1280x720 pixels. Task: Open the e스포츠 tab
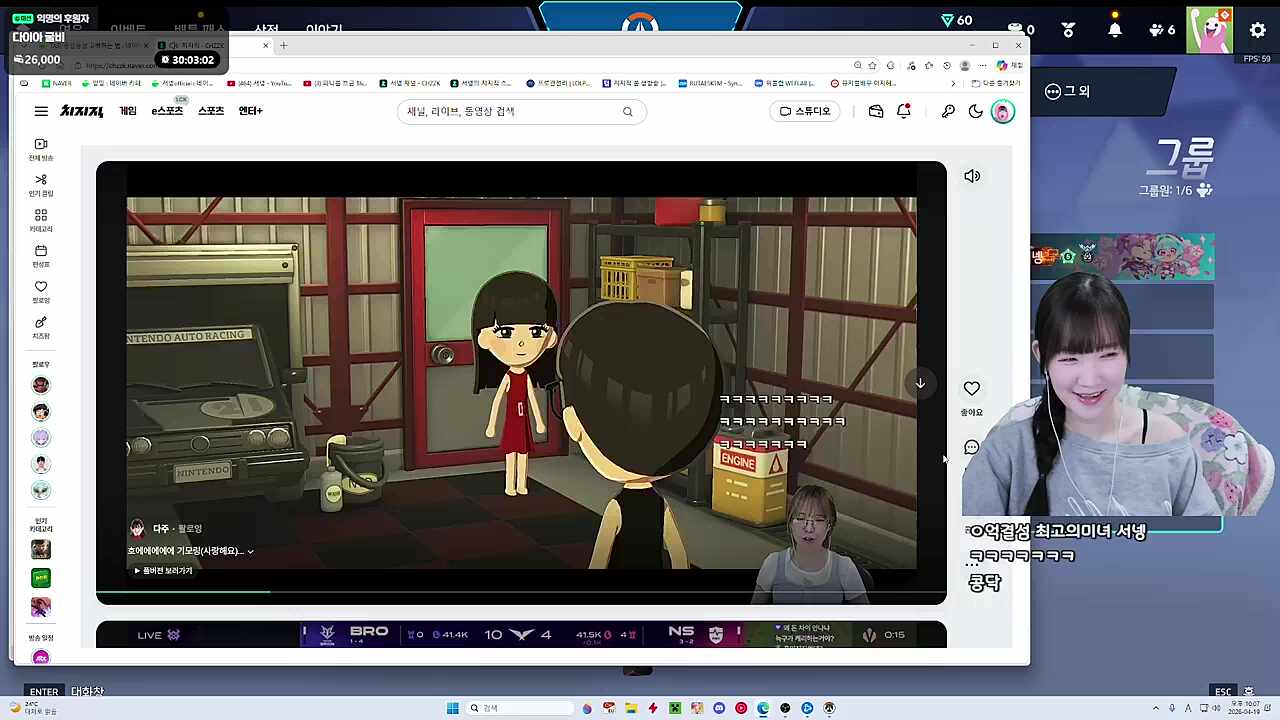click(167, 111)
